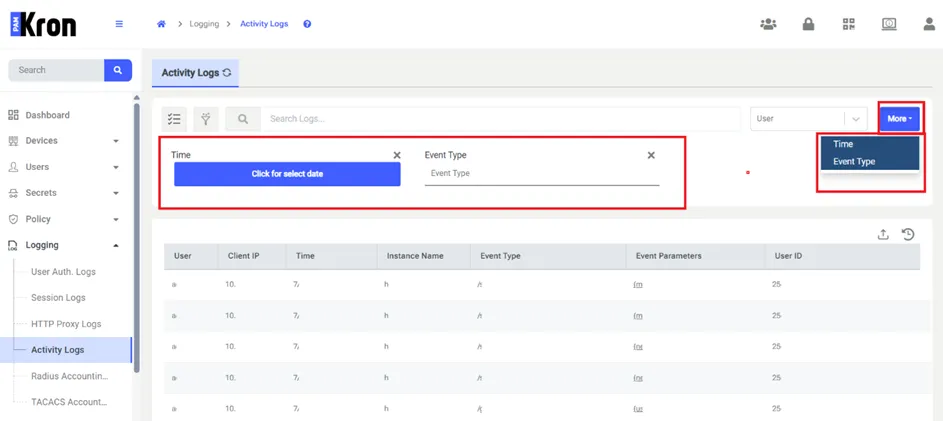This screenshot has height=421, width=943.
Task: Click the export upload icon above table
Action: click(883, 235)
